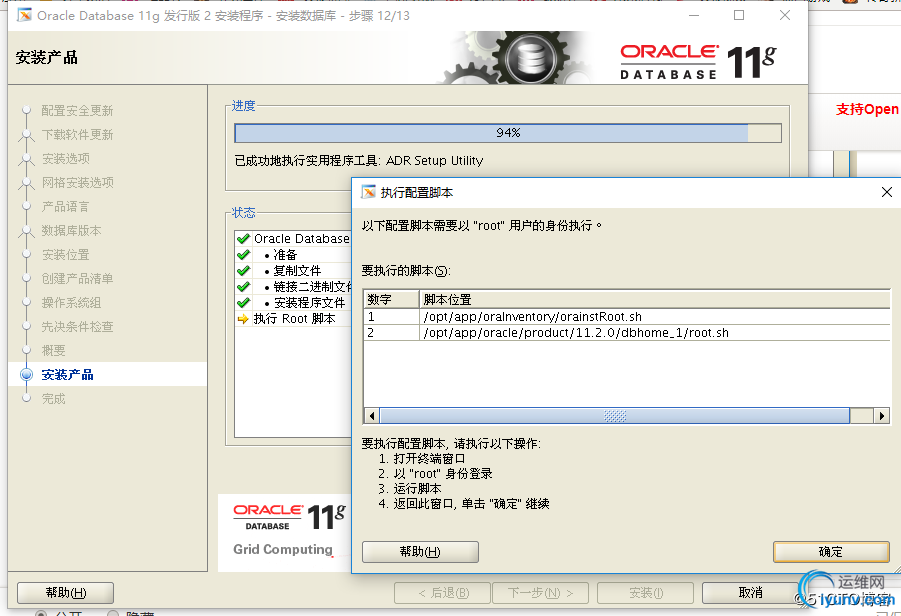901x616 pixels.
Task: Click the 复制文件 status row
Action: (x=294, y=271)
